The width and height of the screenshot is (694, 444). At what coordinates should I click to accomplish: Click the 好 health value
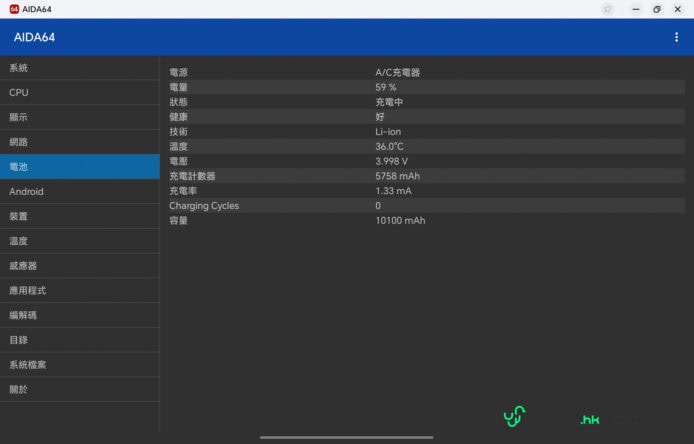click(380, 117)
